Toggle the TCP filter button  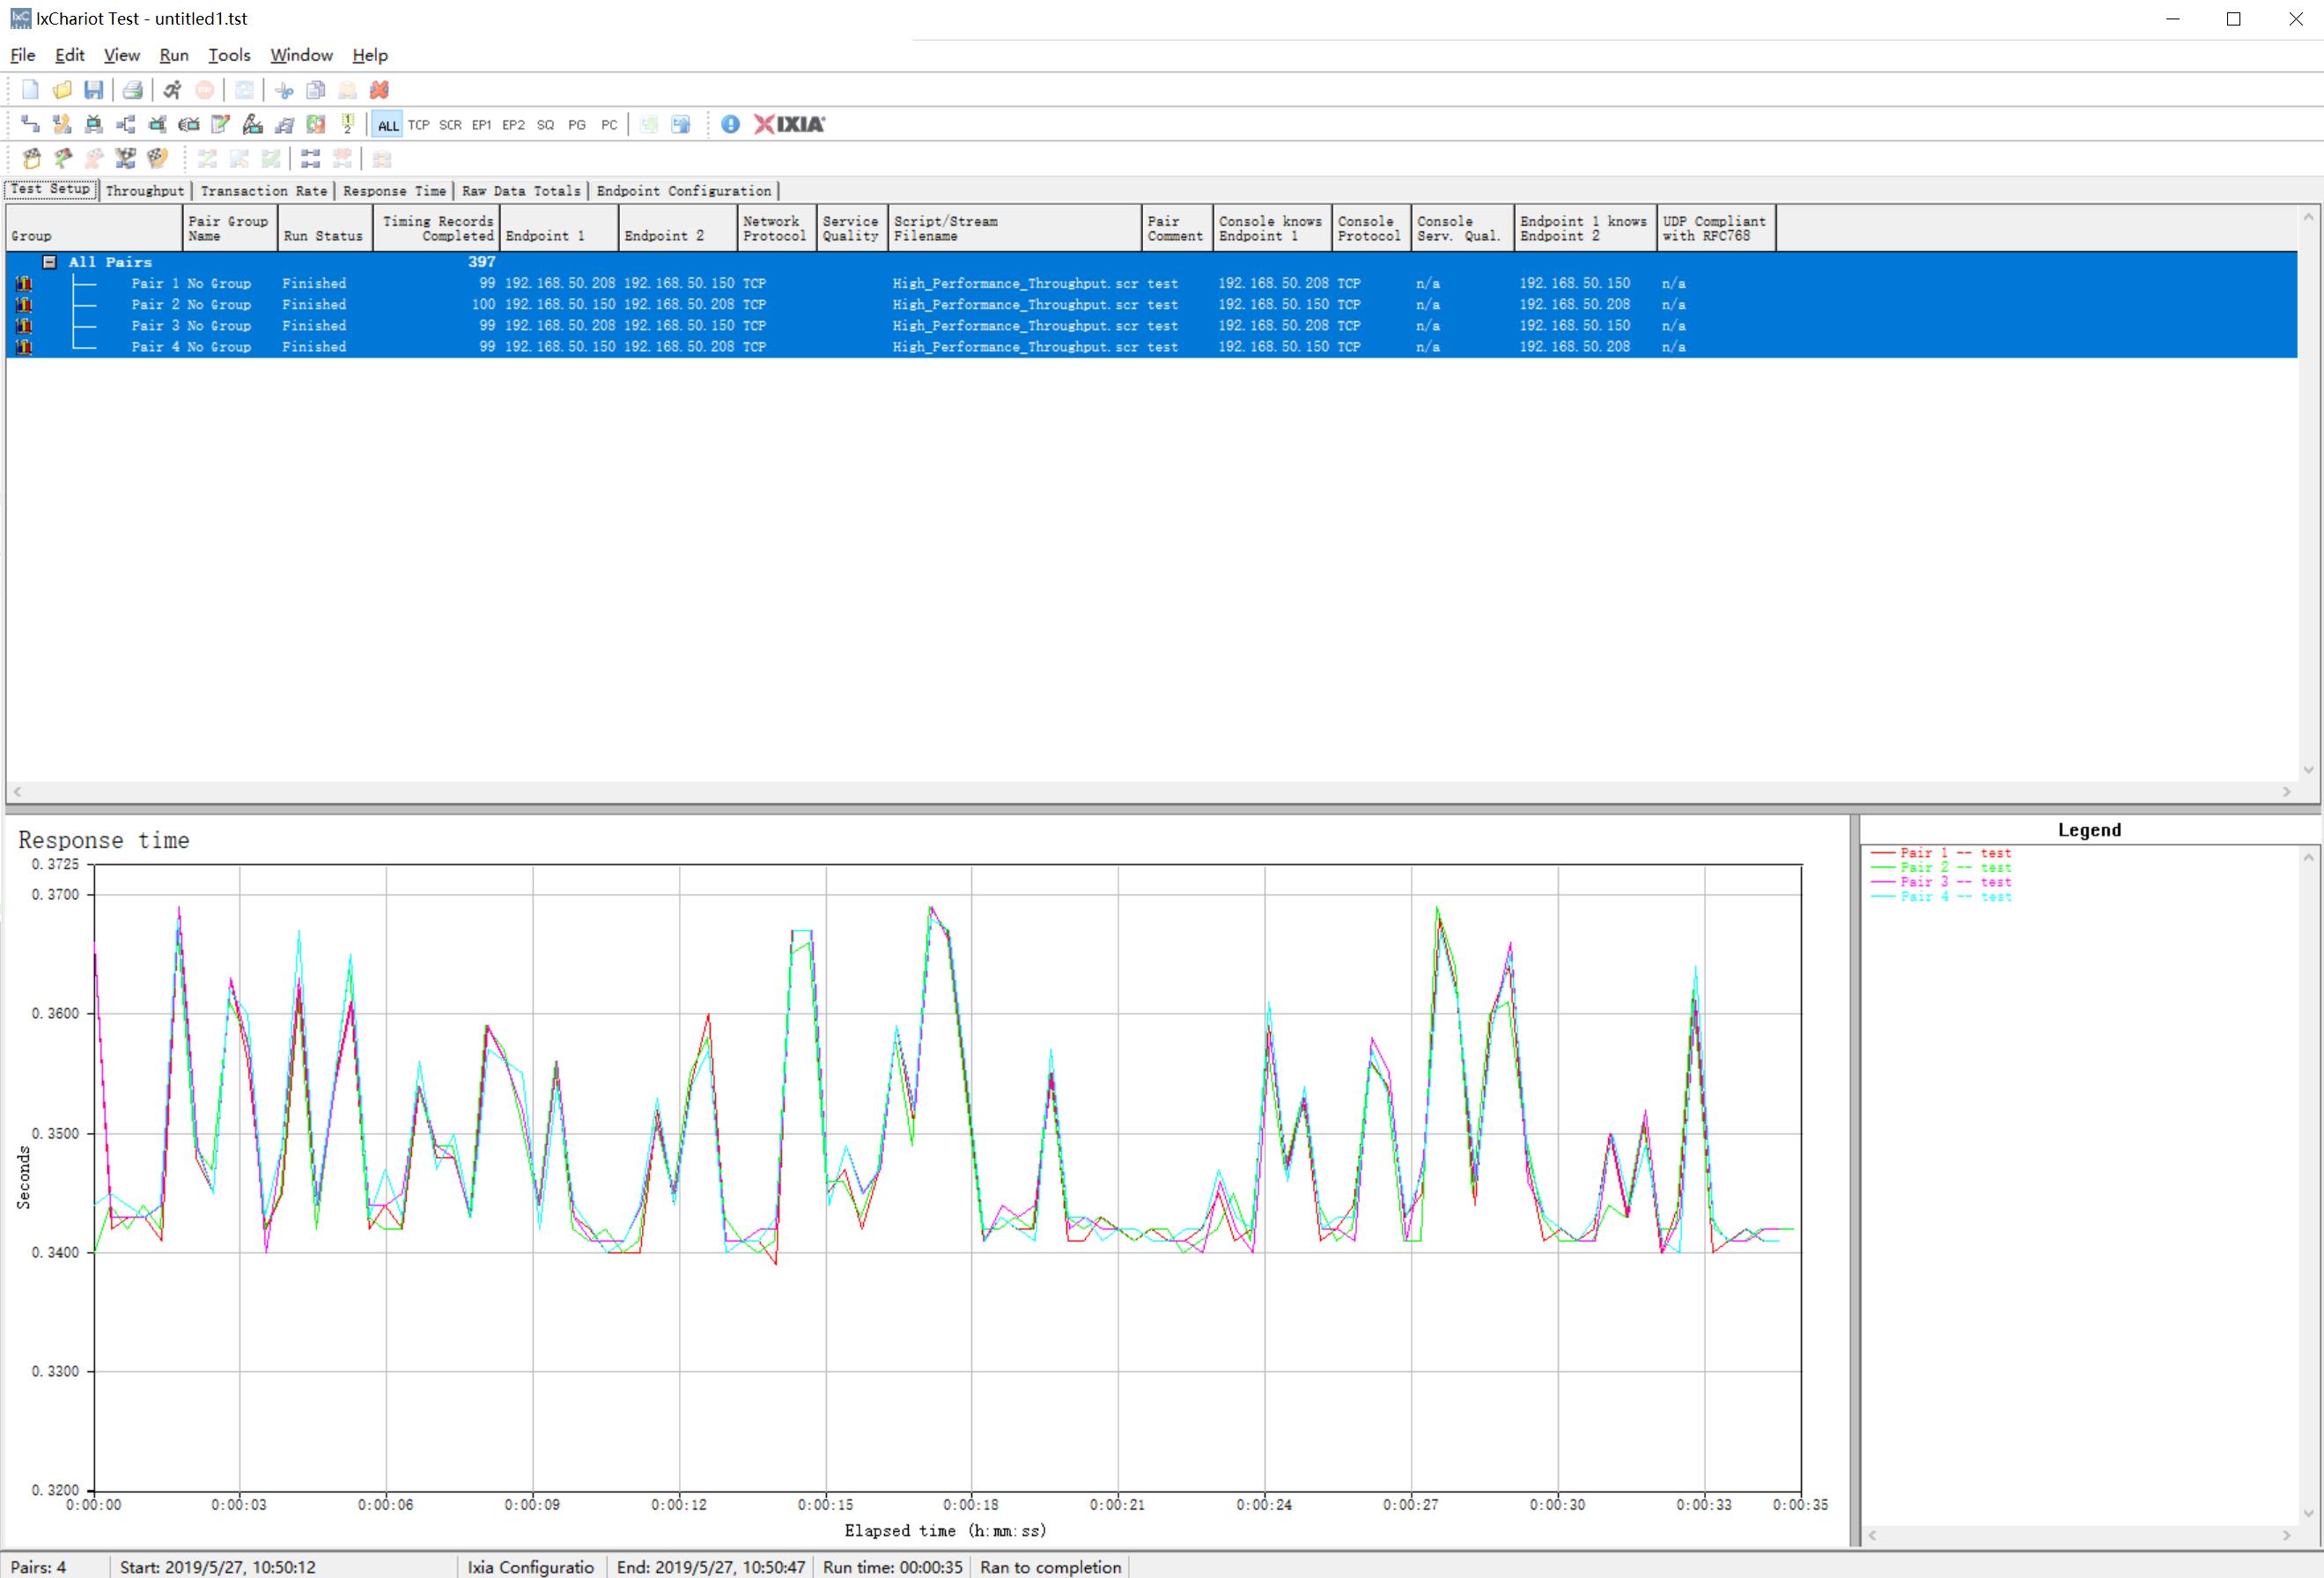coord(418,125)
